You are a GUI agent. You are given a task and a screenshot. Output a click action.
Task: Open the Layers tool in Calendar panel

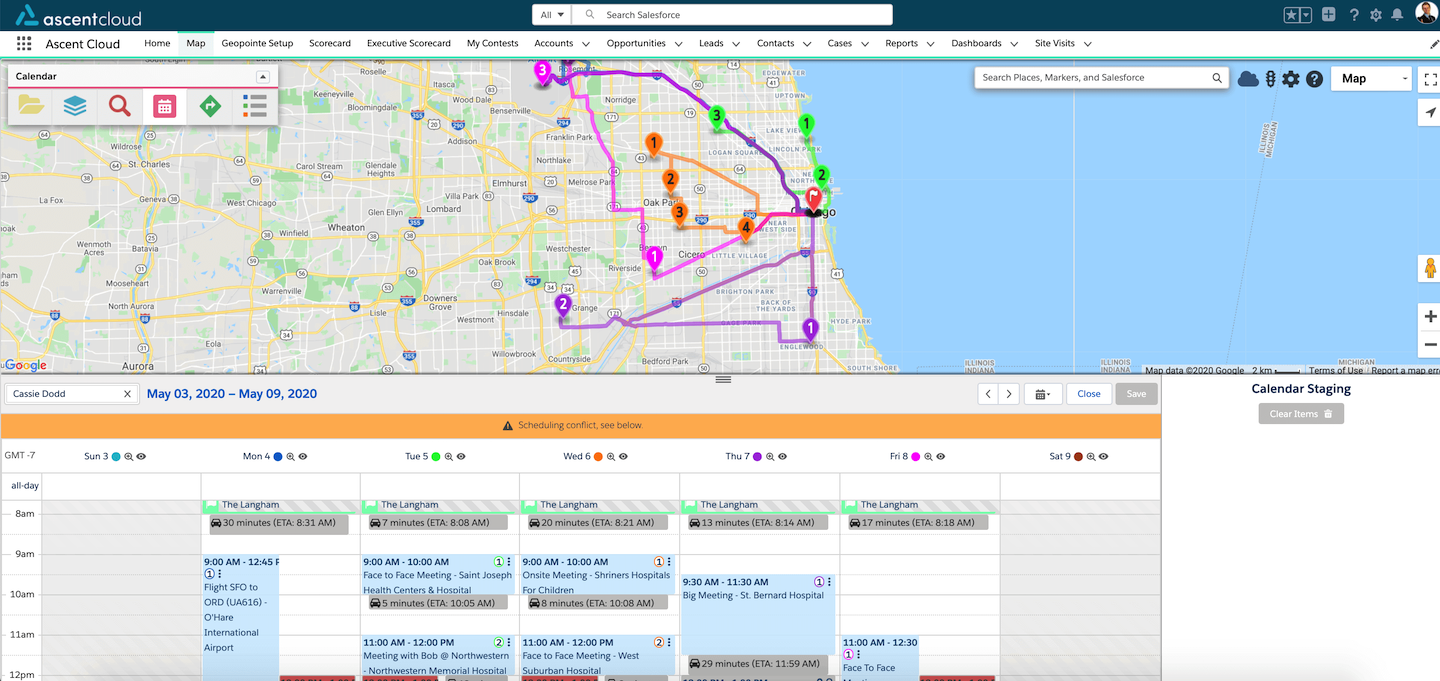pos(75,105)
